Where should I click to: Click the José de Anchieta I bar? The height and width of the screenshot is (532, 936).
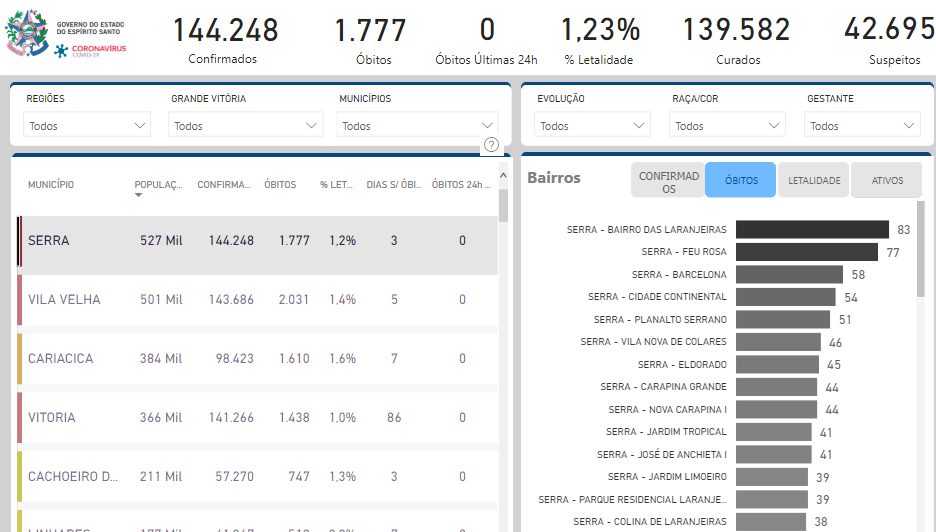click(x=774, y=454)
